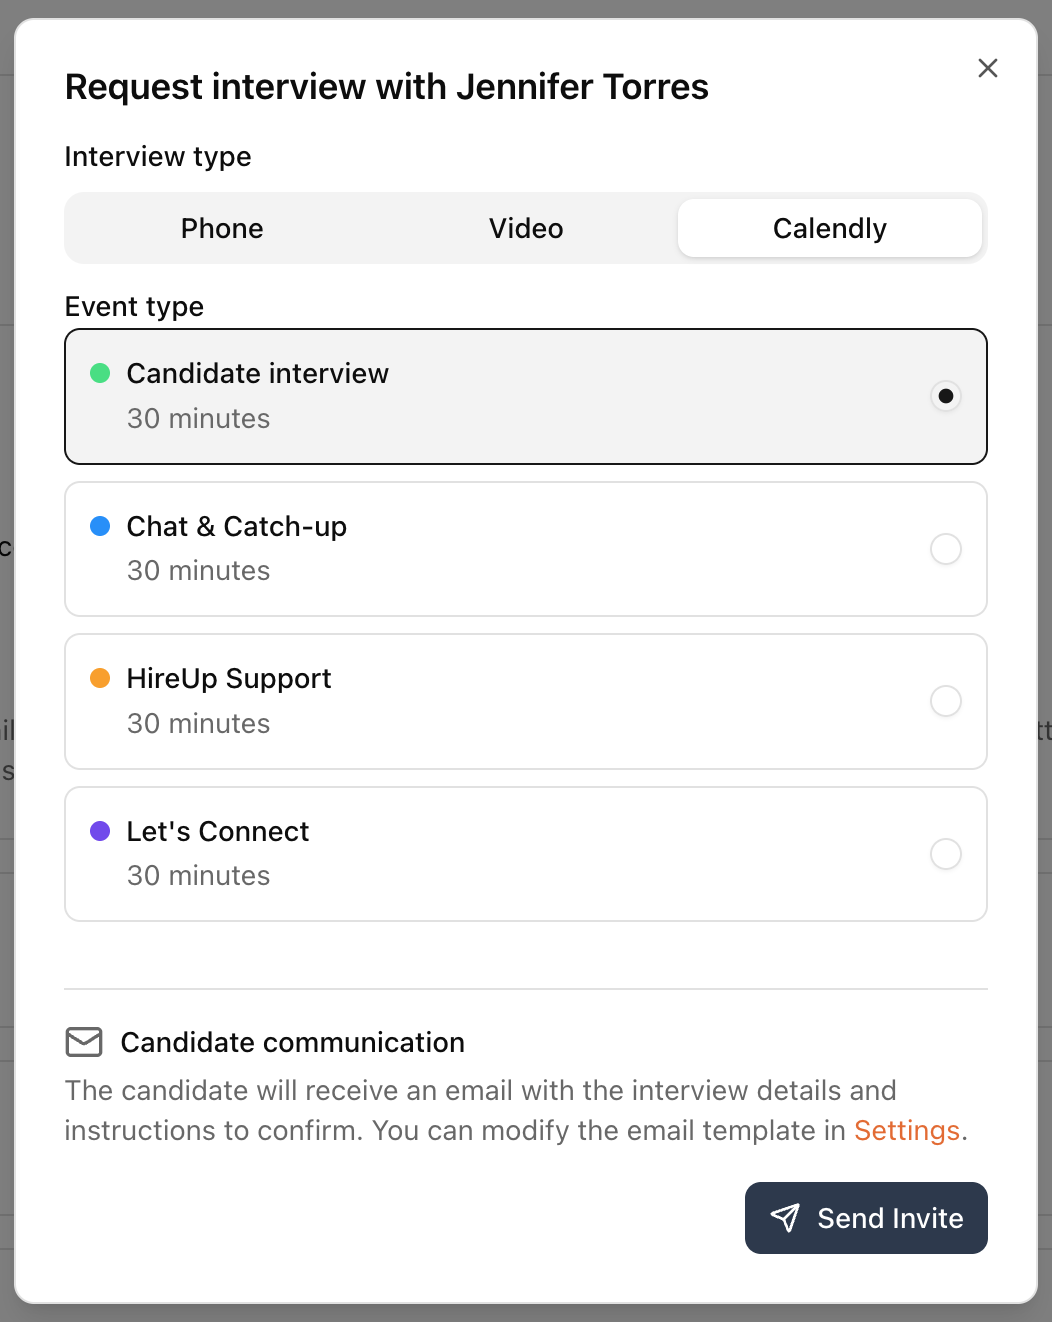
Task: Click the green dot next to Candidate interview
Action: click(x=100, y=373)
